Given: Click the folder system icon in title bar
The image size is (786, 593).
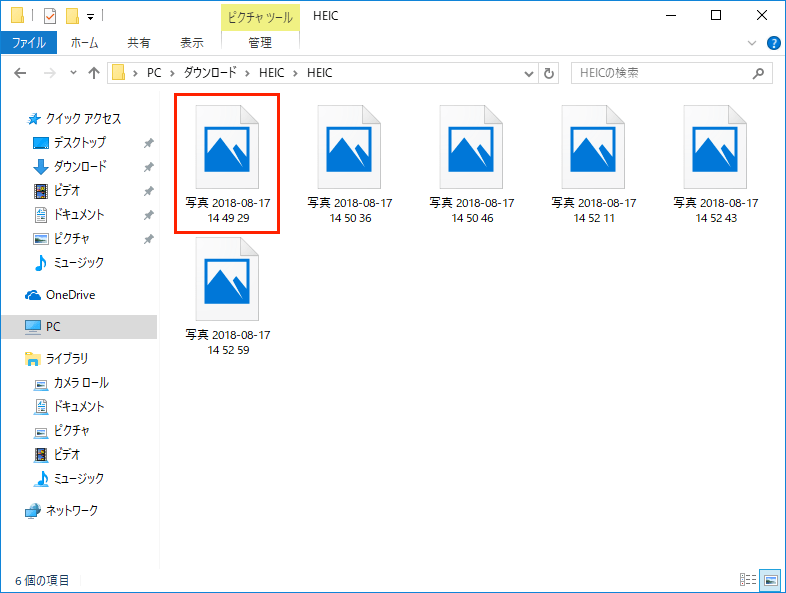Looking at the screenshot, I should click(x=17, y=16).
